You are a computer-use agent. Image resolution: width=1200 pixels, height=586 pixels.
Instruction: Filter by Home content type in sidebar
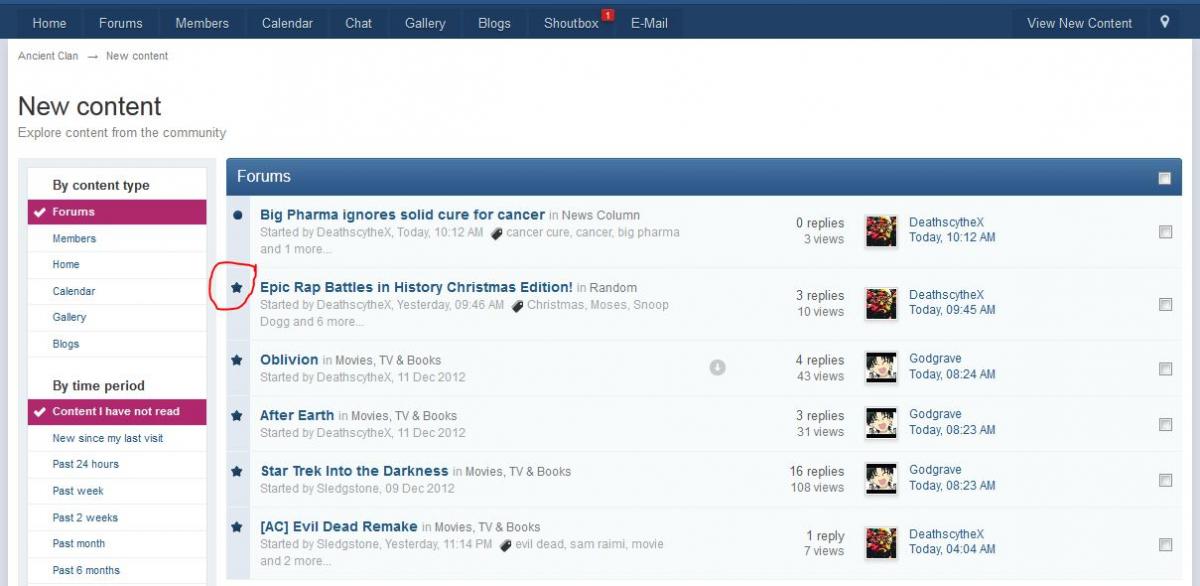click(x=66, y=264)
